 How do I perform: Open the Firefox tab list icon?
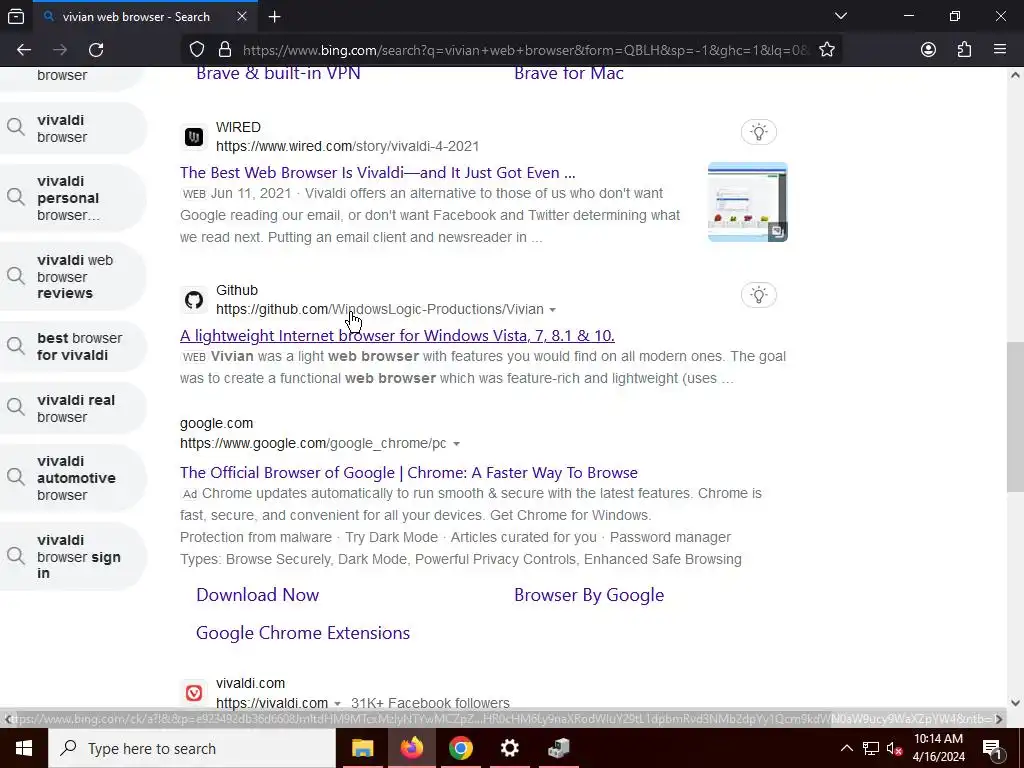pos(16,17)
